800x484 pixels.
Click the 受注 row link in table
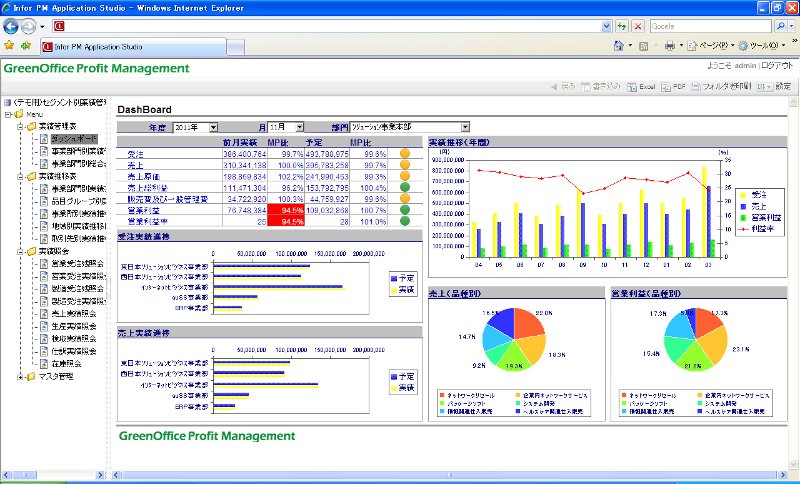pyautogui.click(x=135, y=154)
